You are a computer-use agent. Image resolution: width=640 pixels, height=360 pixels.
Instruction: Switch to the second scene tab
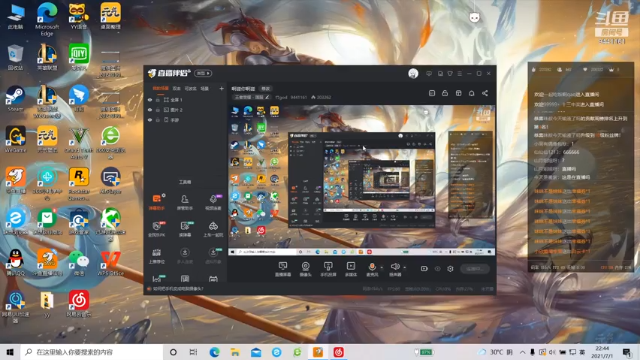(x=176, y=89)
